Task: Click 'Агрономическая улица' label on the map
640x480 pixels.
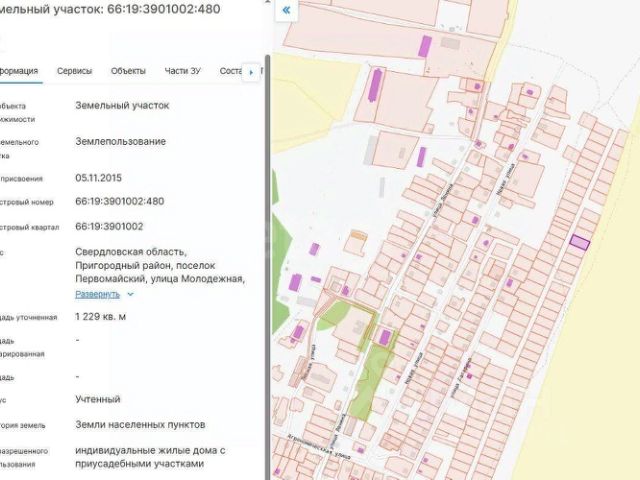Action: [x=319, y=447]
